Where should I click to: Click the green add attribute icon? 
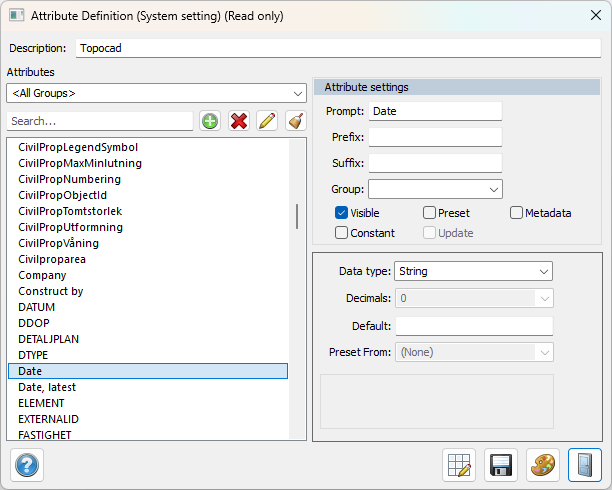click(210, 121)
